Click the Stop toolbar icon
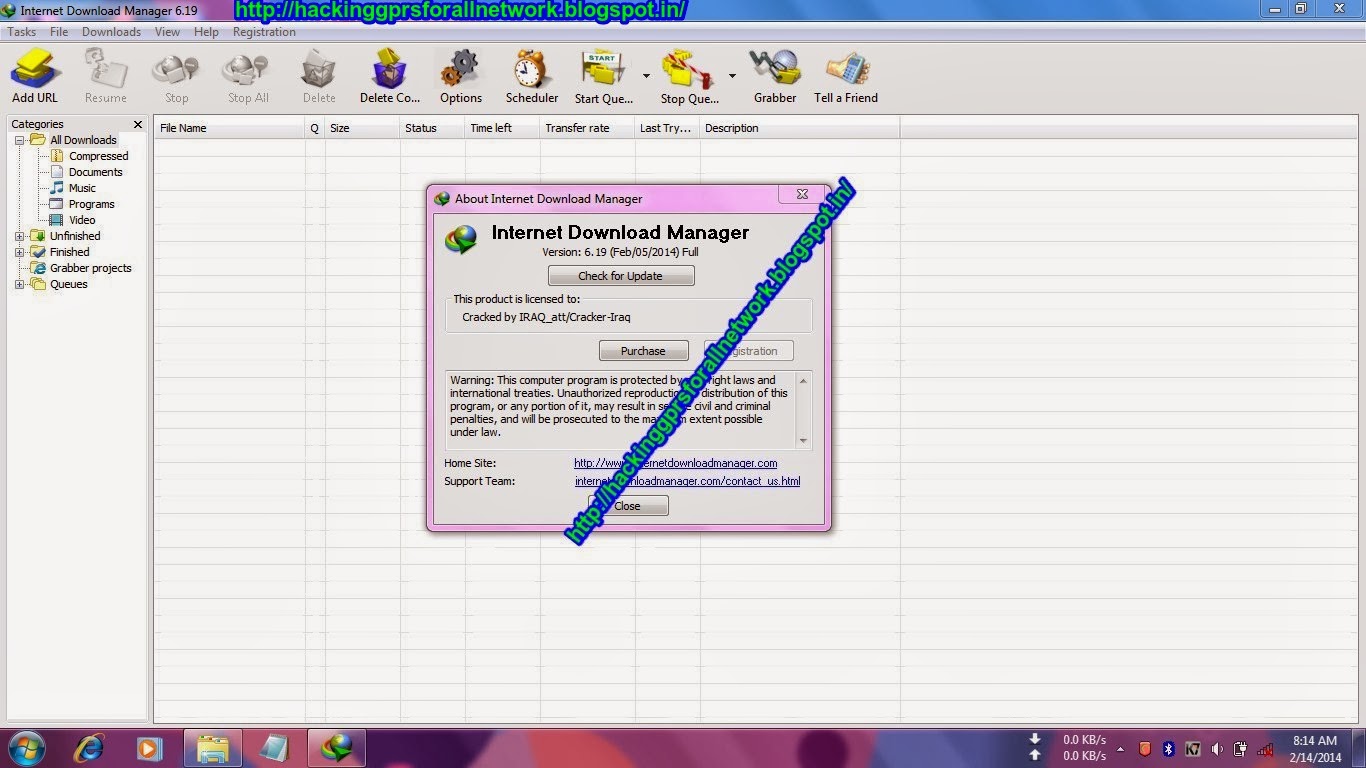Image resolution: width=1366 pixels, height=768 pixels. (176, 77)
